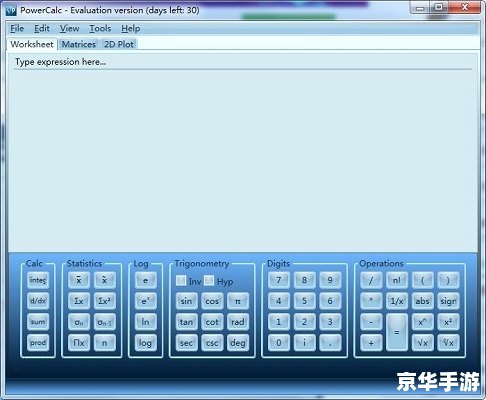Switch to the Matrices tab
The image size is (486, 400).
[79, 44]
